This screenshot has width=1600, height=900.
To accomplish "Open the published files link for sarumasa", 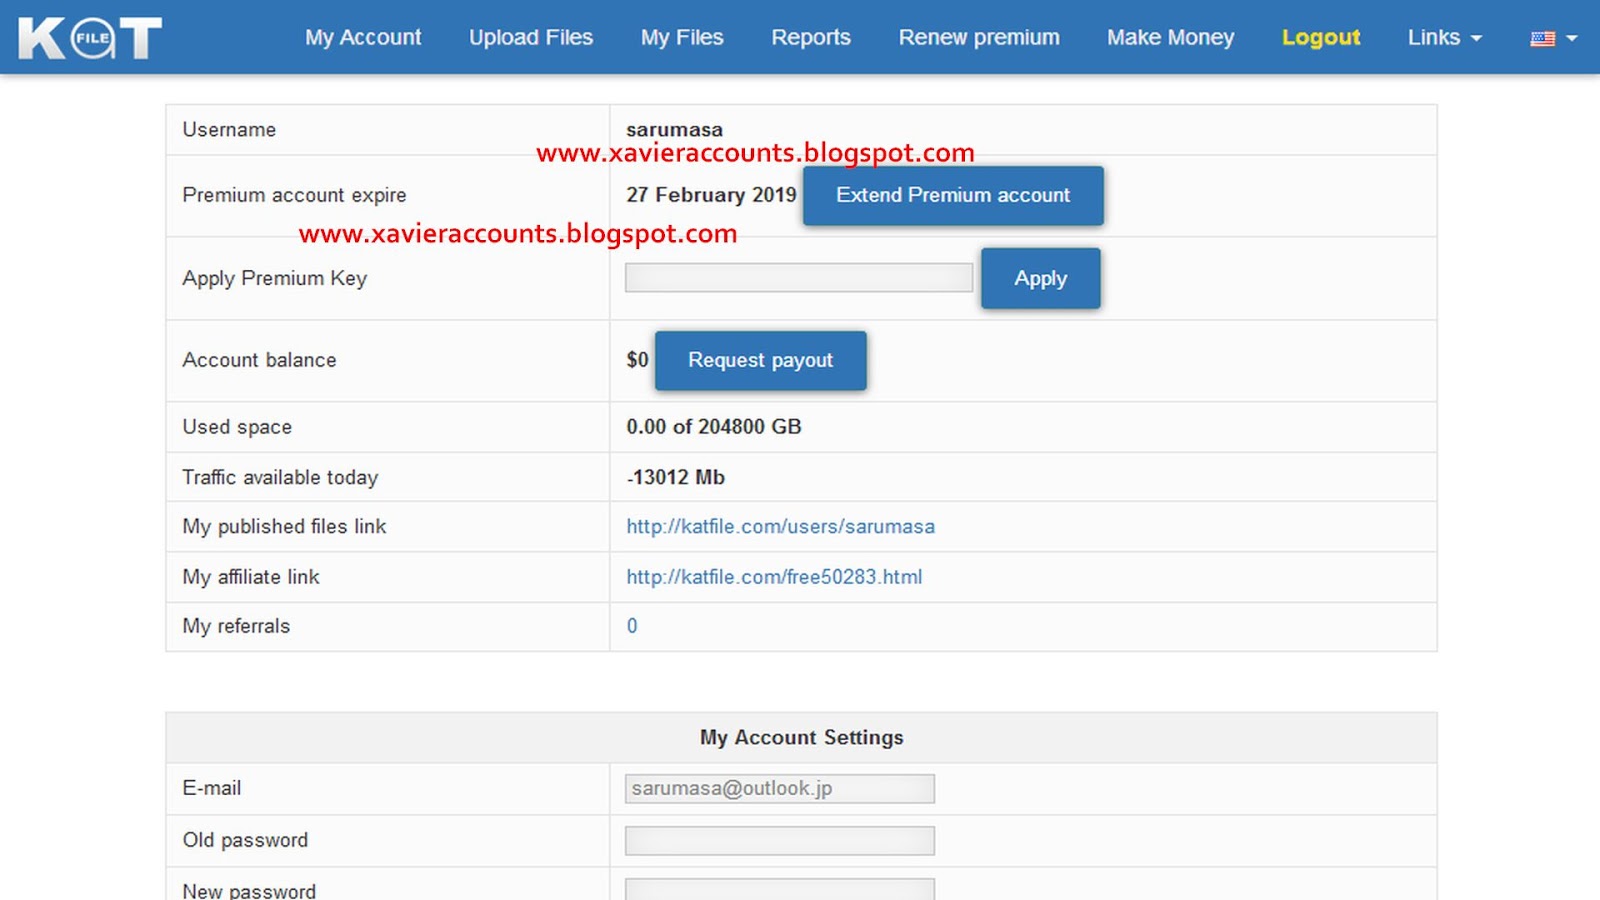I will (x=781, y=526).
